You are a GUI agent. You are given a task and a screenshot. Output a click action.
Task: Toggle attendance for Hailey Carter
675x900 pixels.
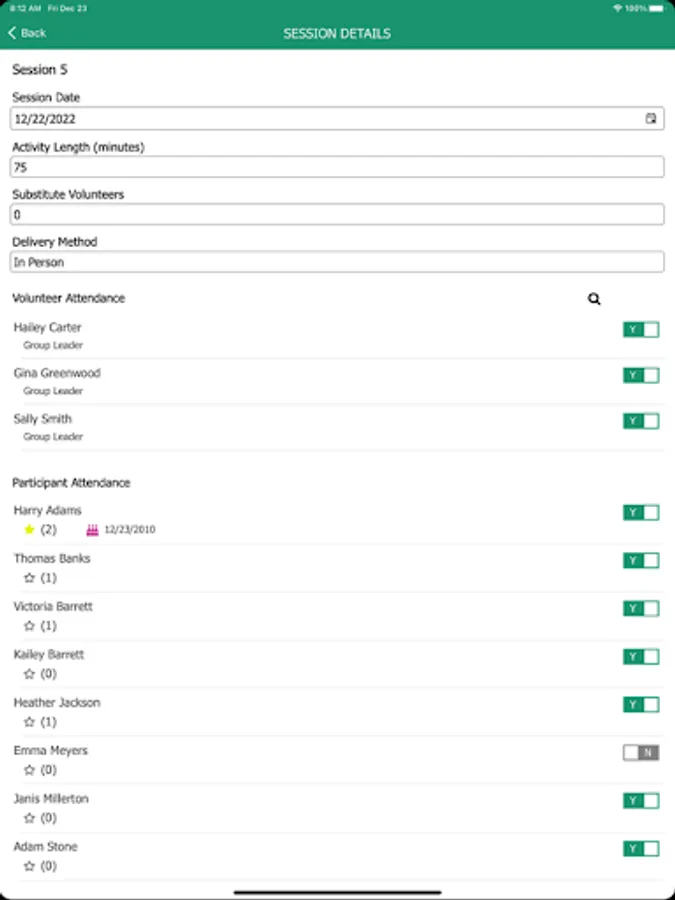coord(641,330)
